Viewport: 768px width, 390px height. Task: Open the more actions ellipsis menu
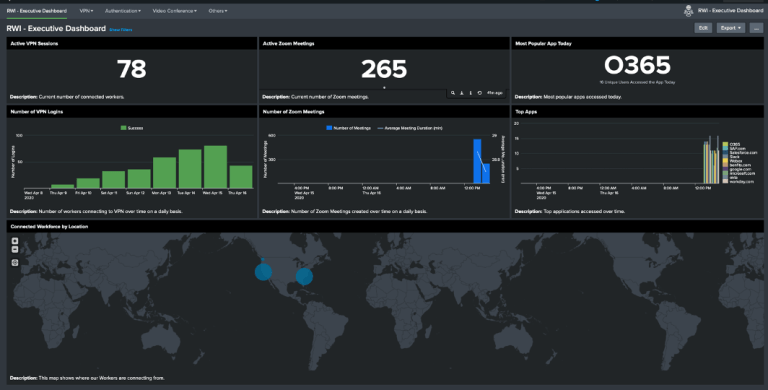(756, 28)
